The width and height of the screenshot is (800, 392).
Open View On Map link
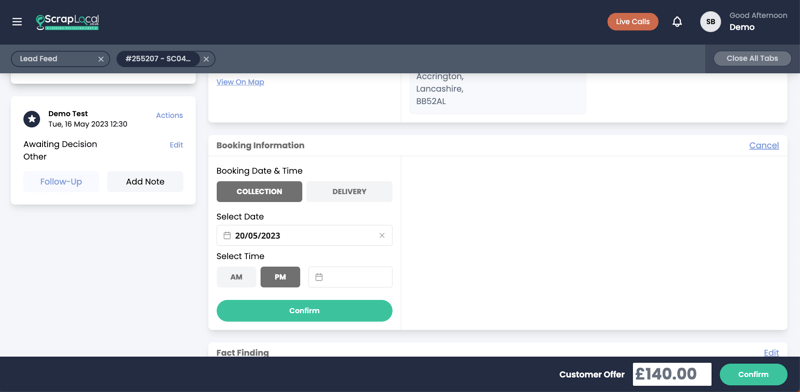coord(240,82)
